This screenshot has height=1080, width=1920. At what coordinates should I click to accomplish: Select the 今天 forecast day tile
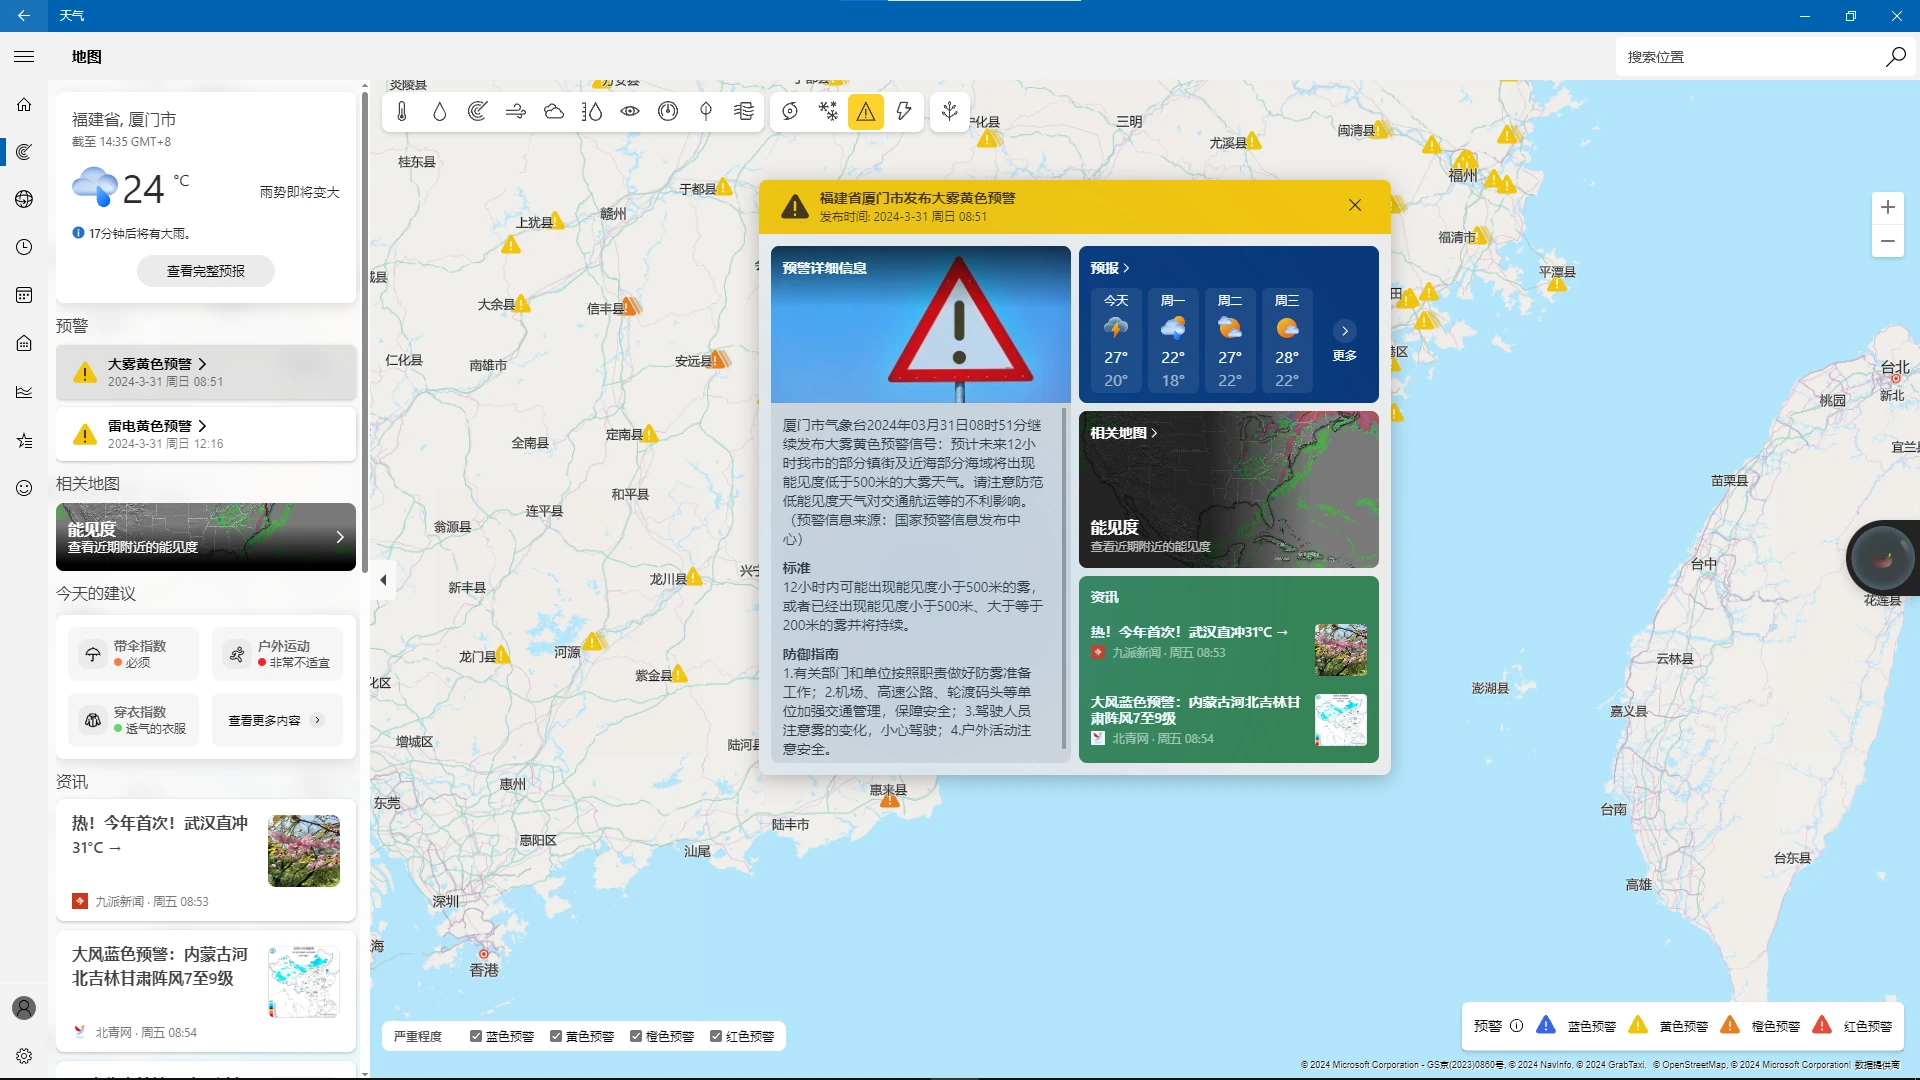1116,339
